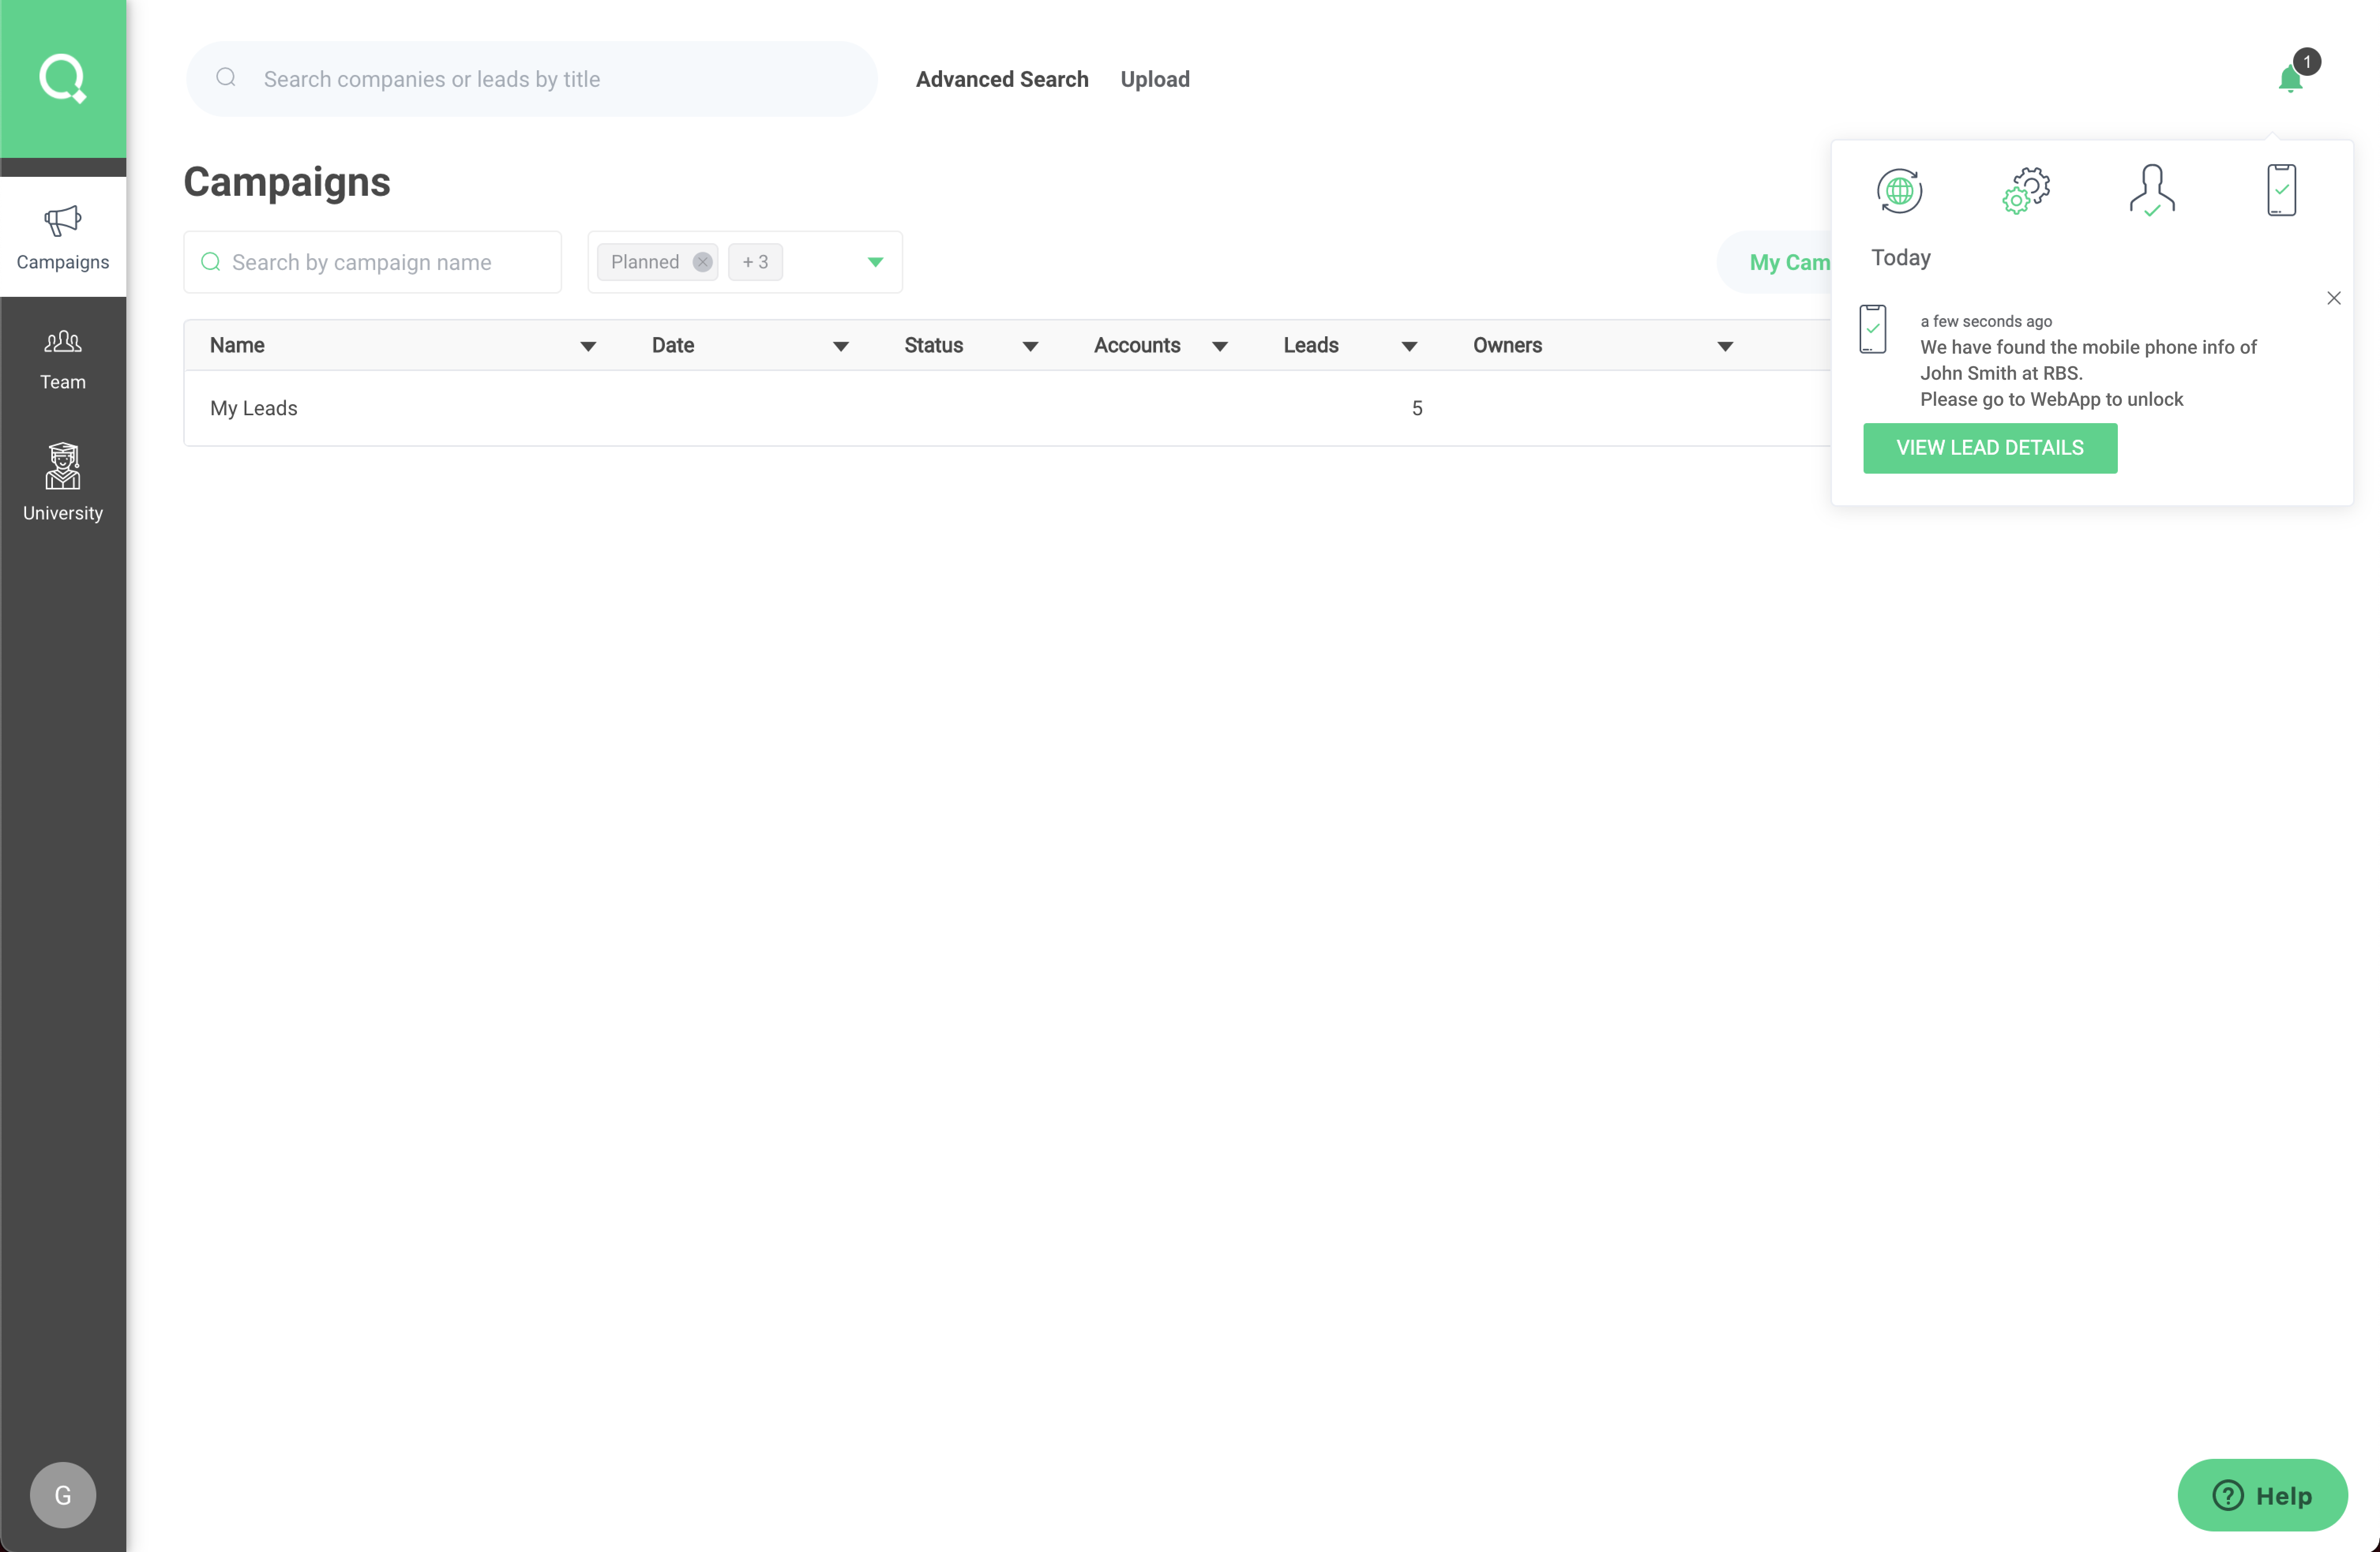This screenshot has height=1552, width=2380.
Task: Open the Leads column dropdown arrow
Action: pos(1409,346)
